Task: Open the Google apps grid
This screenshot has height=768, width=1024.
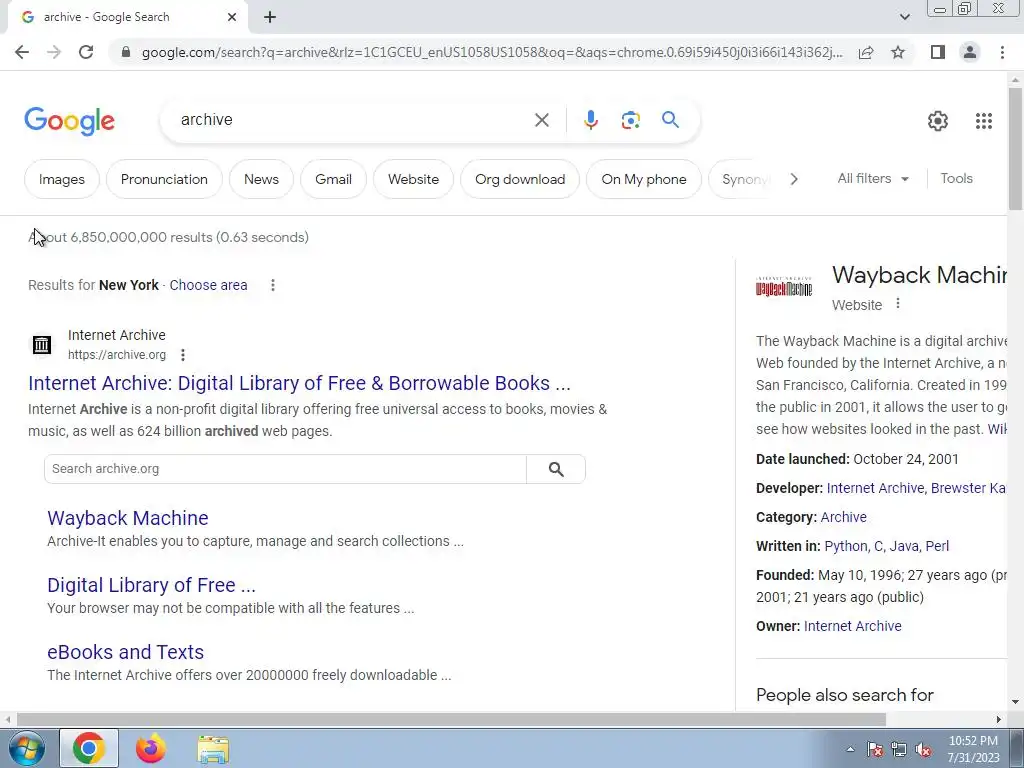Action: click(984, 121)
